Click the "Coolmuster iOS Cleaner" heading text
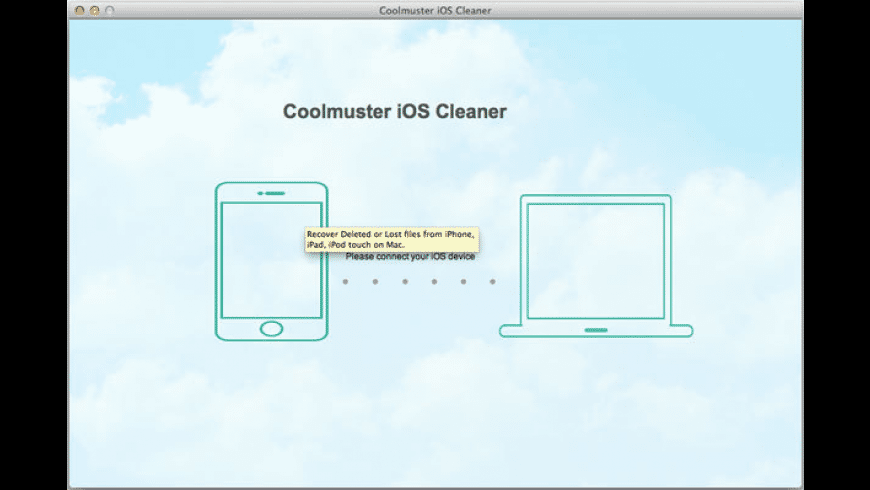This screenshot has height=490, width=870. tap(394, 111)
